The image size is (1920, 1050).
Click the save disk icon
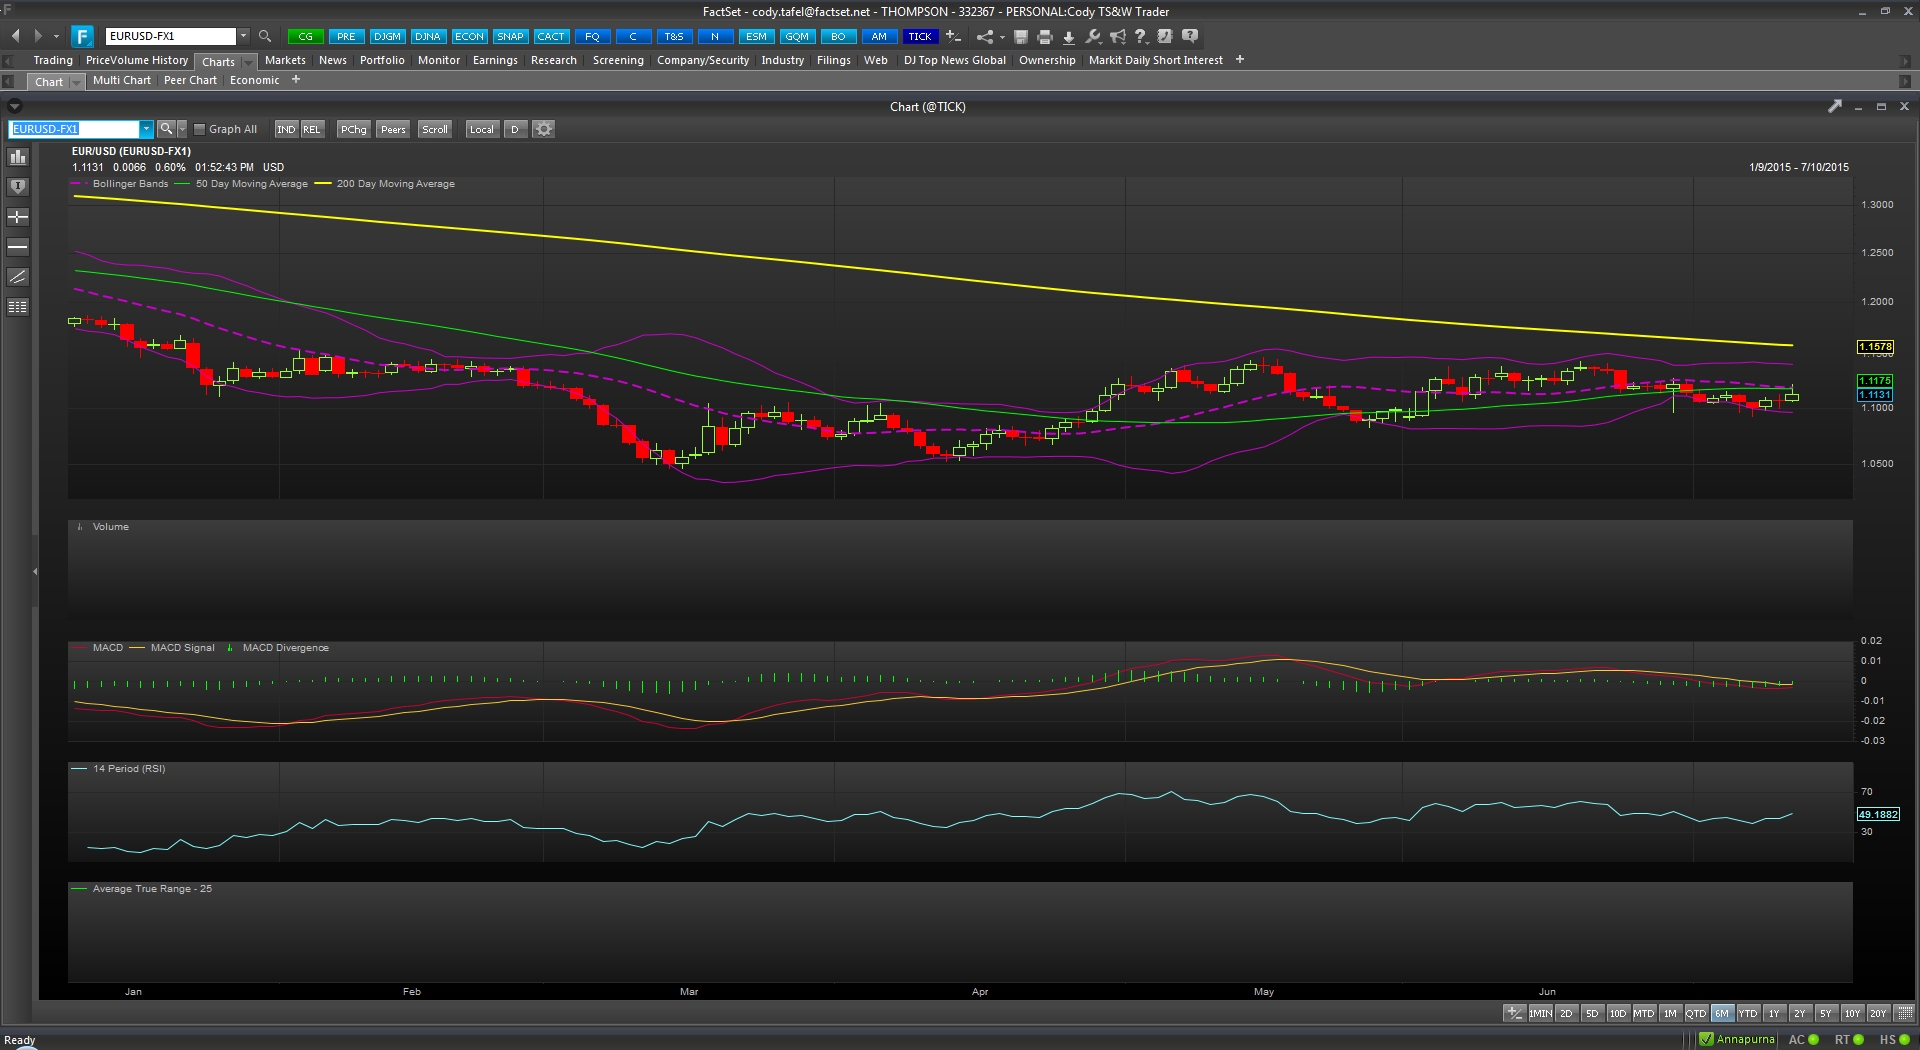coord(1021,36)
